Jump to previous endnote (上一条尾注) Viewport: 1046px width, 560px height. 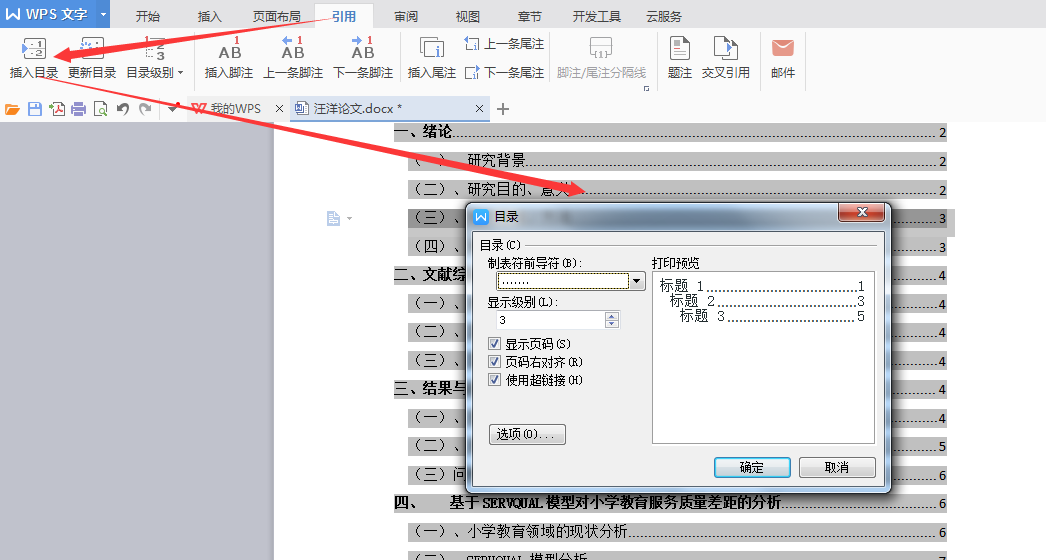[x=504, y=44]
